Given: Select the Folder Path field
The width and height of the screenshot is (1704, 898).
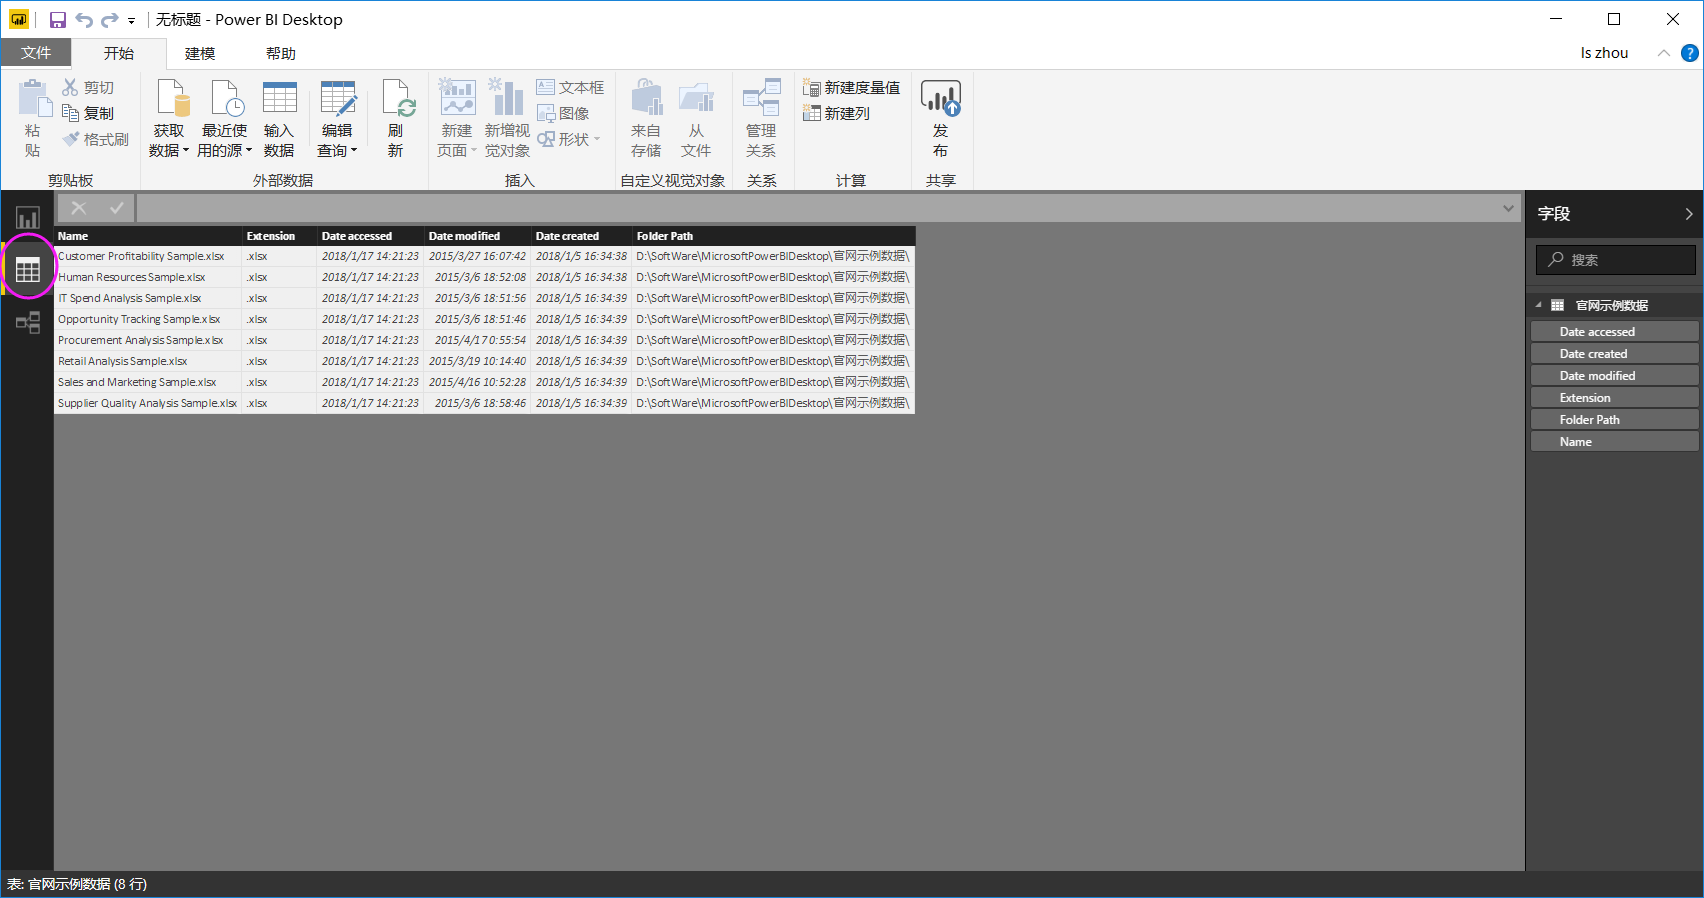Looking at the screenshot, I should tap(1615, 420).
